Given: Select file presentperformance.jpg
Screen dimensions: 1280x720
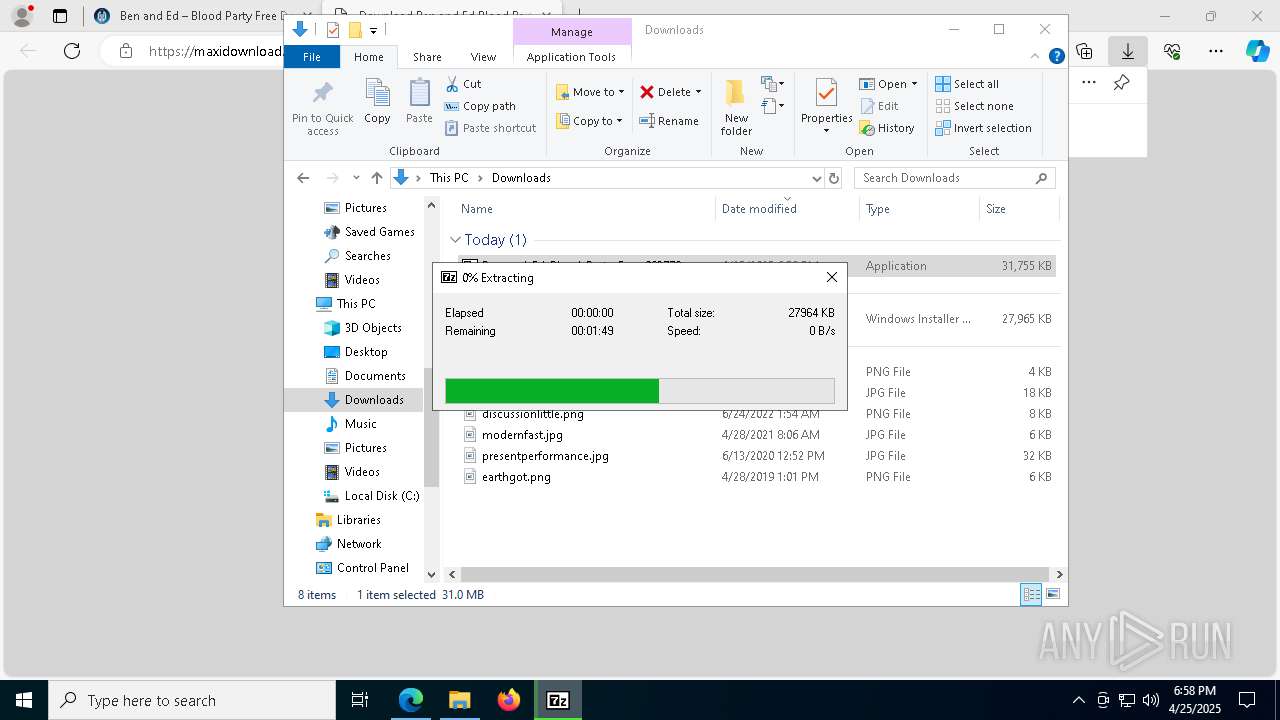Looking at the screenshot, I should click(x=545, y=456).
